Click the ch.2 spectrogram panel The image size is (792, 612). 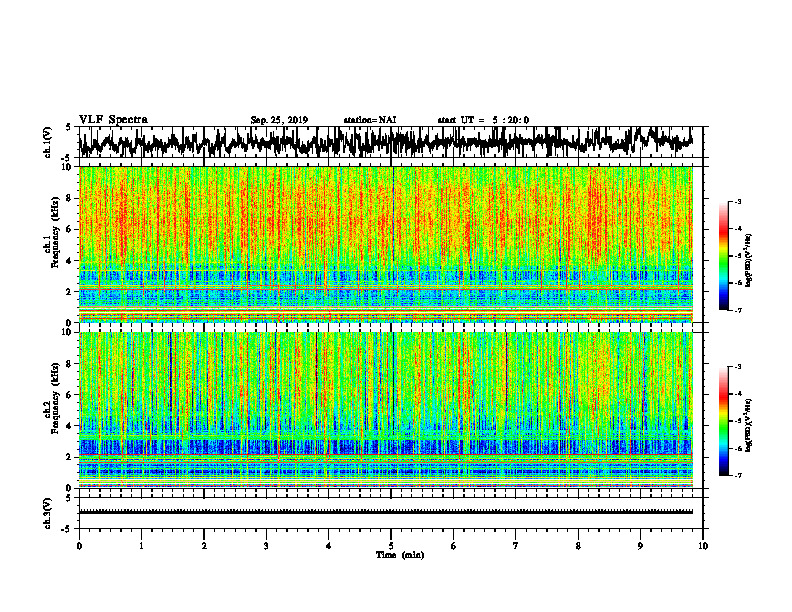coord(385,410)
